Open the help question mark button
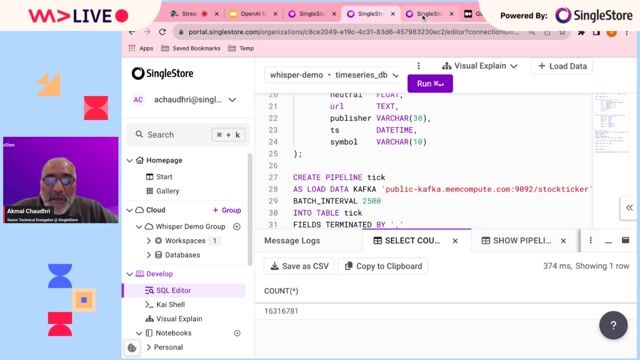640x360 pixels. (x=613, y=325)
